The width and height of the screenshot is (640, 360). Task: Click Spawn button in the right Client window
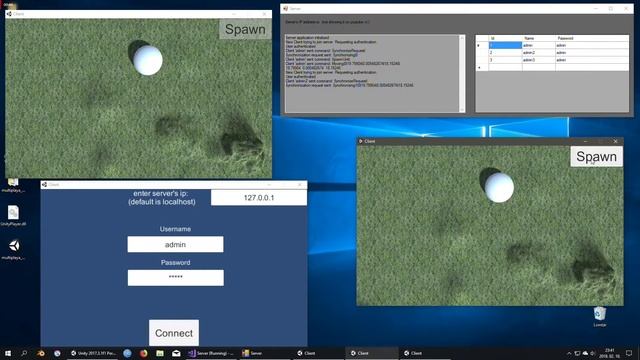[x=596, y=156]
